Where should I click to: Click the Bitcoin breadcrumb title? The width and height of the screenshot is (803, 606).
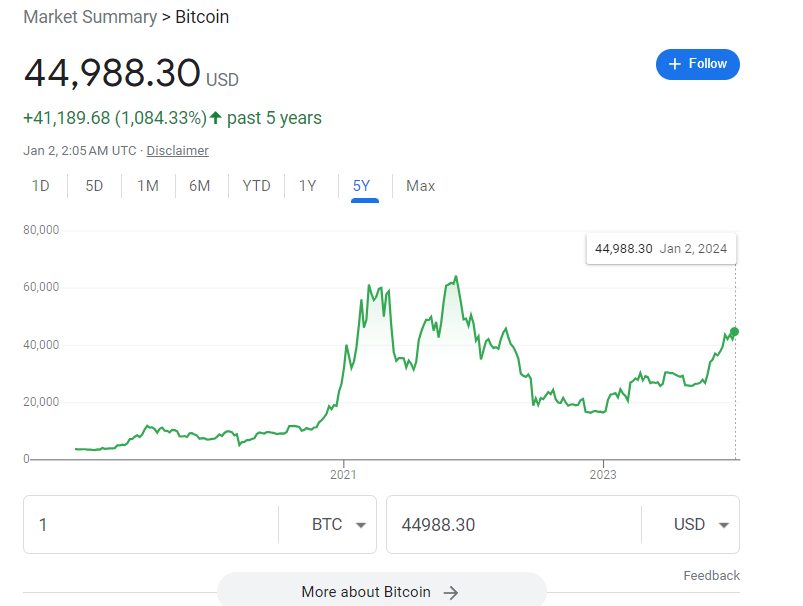202,17
